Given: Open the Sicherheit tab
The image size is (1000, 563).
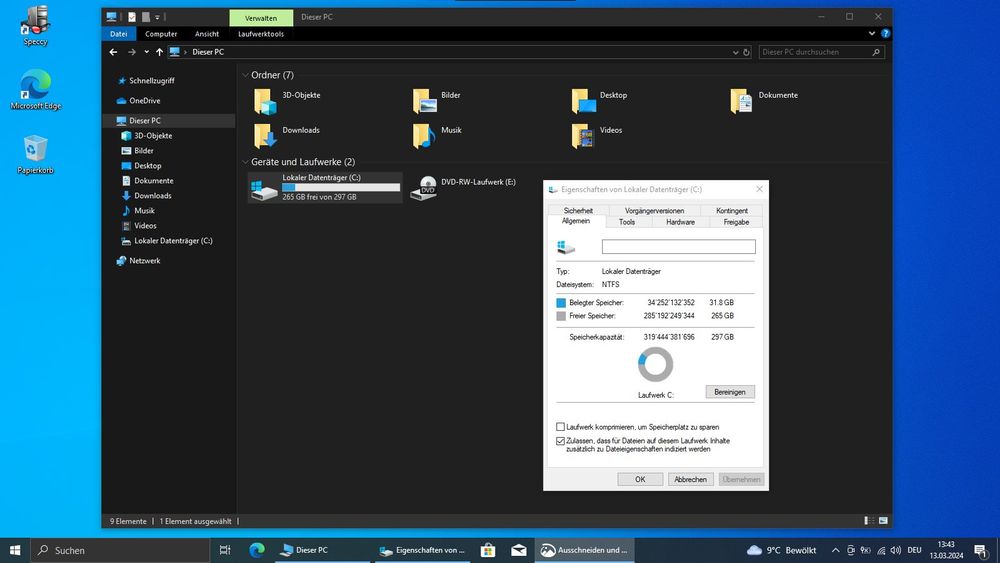Looking at the screenshot, I should point(578,210).
